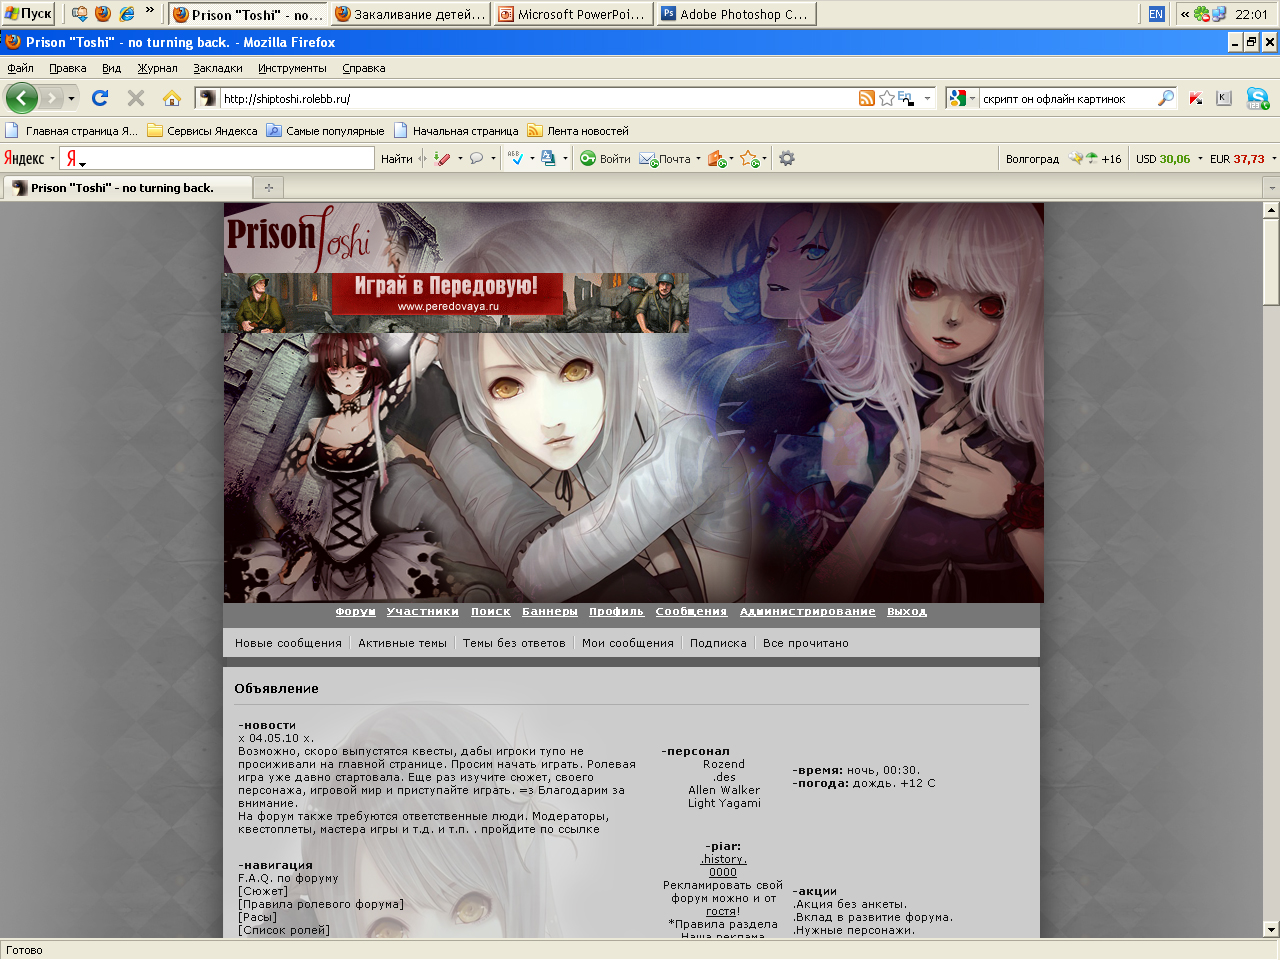Open the Home page icon
Screen dimensions: 1280x960
172,98
